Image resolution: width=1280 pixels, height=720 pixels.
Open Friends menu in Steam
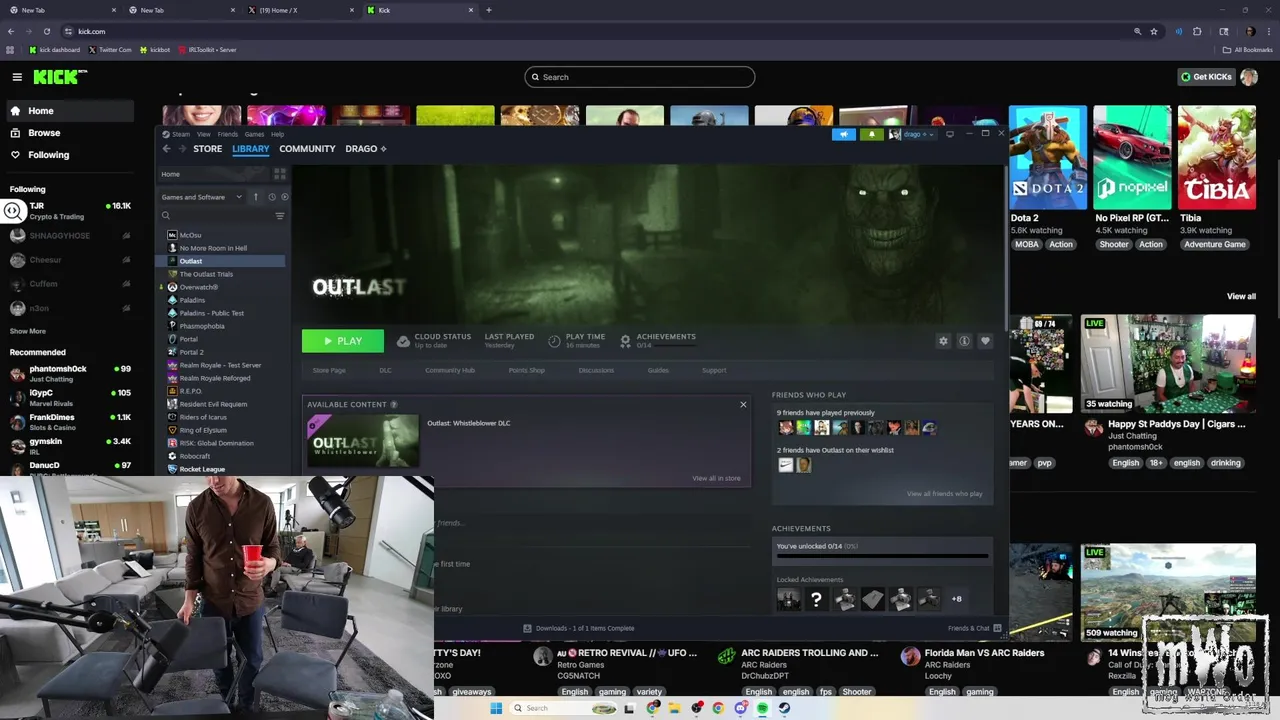[x=228, y=134]
